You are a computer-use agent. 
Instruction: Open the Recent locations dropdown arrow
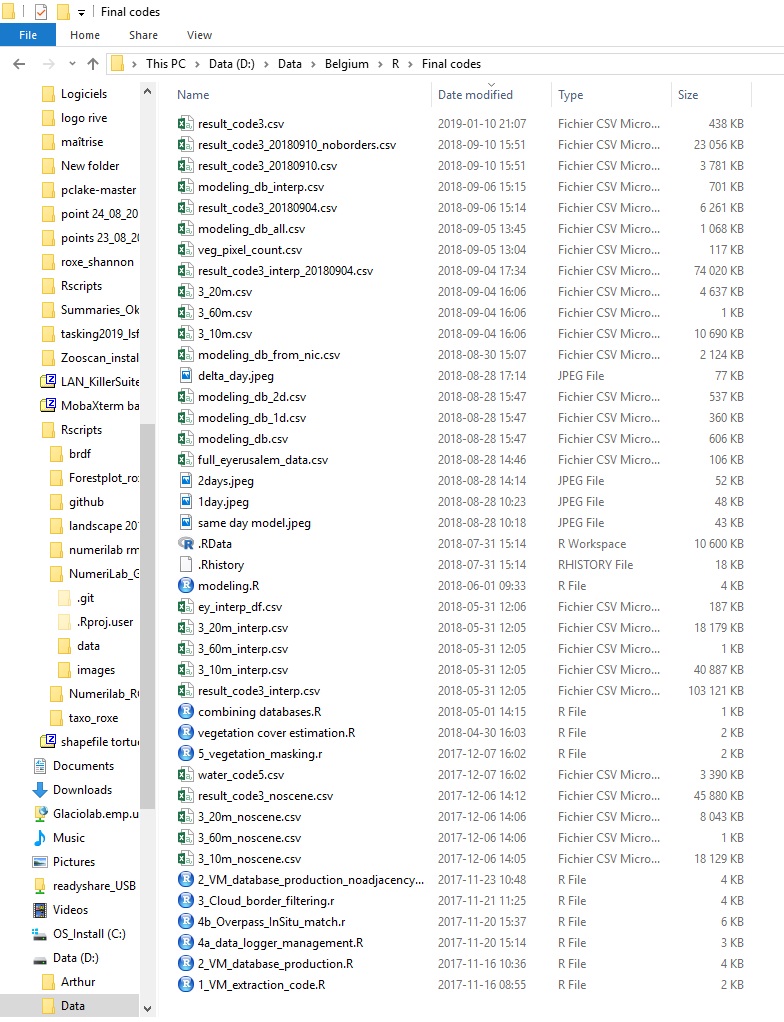(72, 64)
